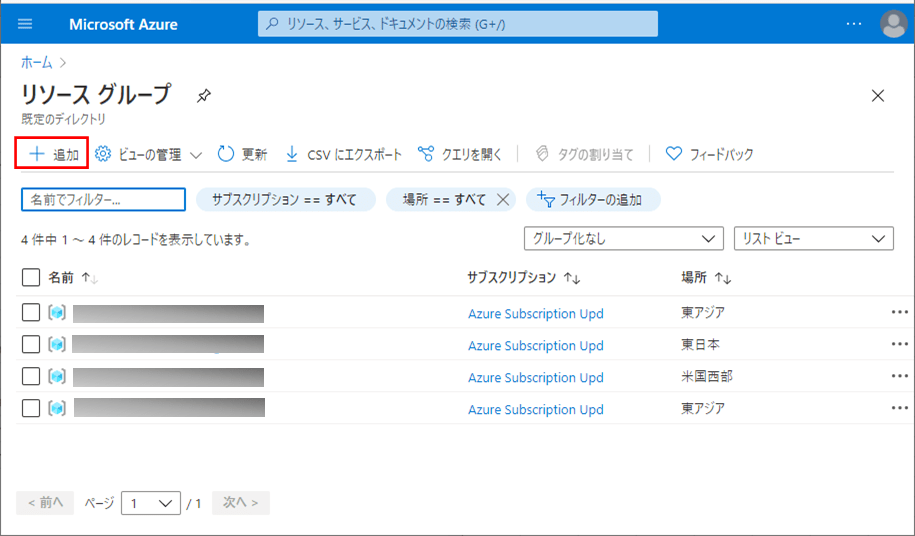
Task: Open the hamburger portal menu
Action: tap(25, 24)
